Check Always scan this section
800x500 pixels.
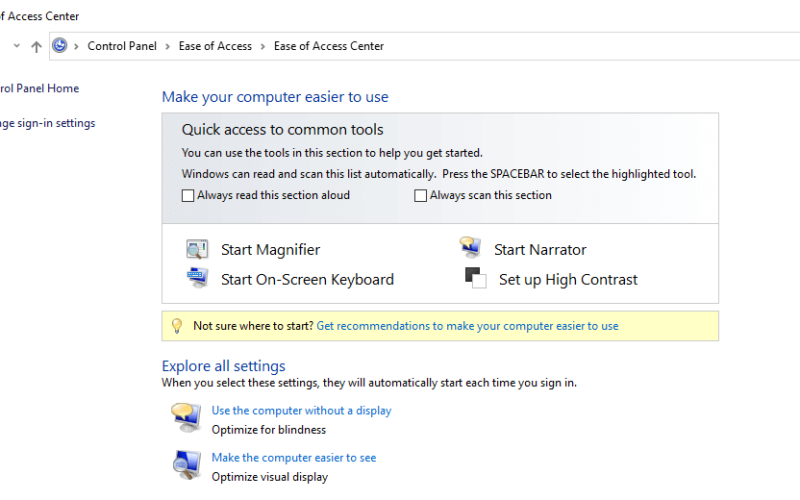point(420,195)
